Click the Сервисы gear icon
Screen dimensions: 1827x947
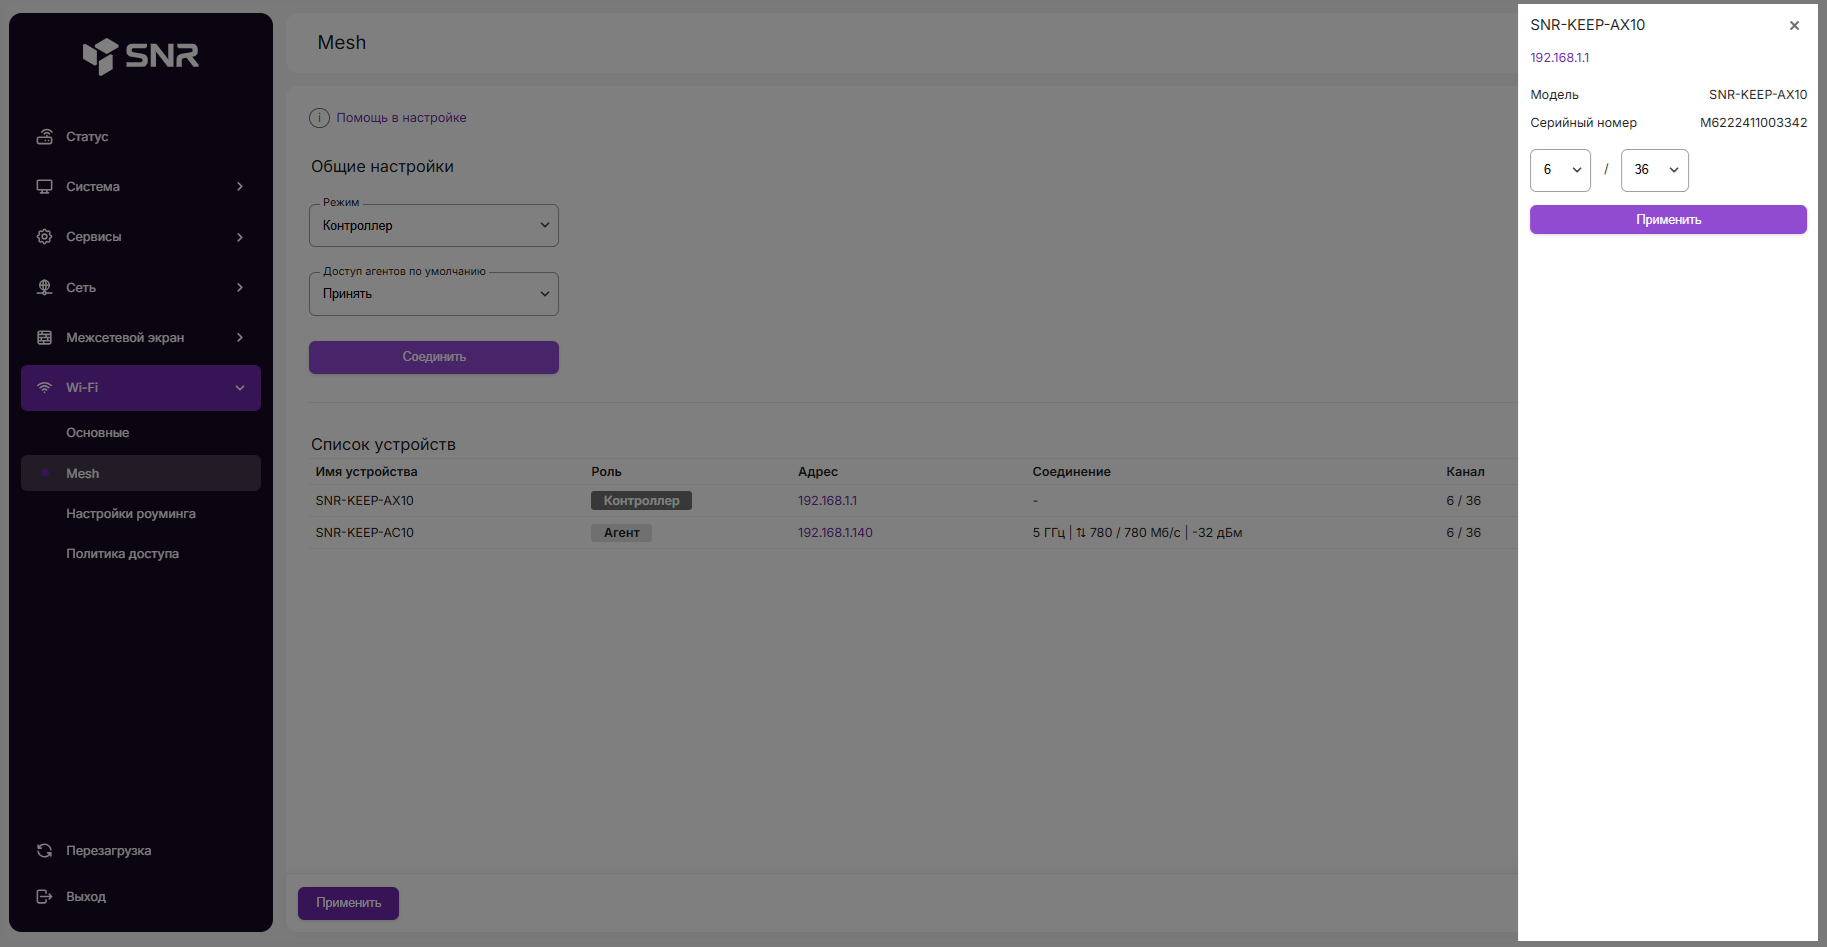click(x=45, y=237)
